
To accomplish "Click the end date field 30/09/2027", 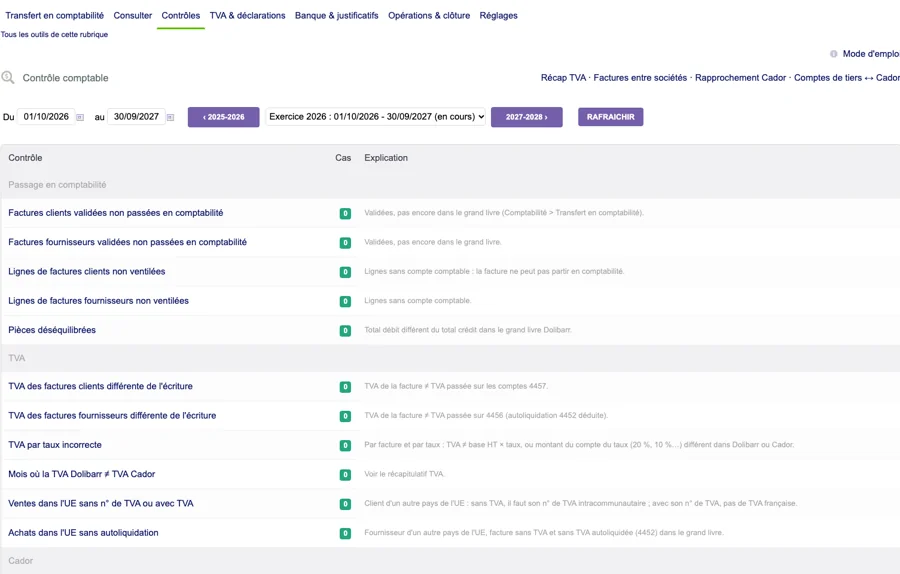I will [136, 117].
